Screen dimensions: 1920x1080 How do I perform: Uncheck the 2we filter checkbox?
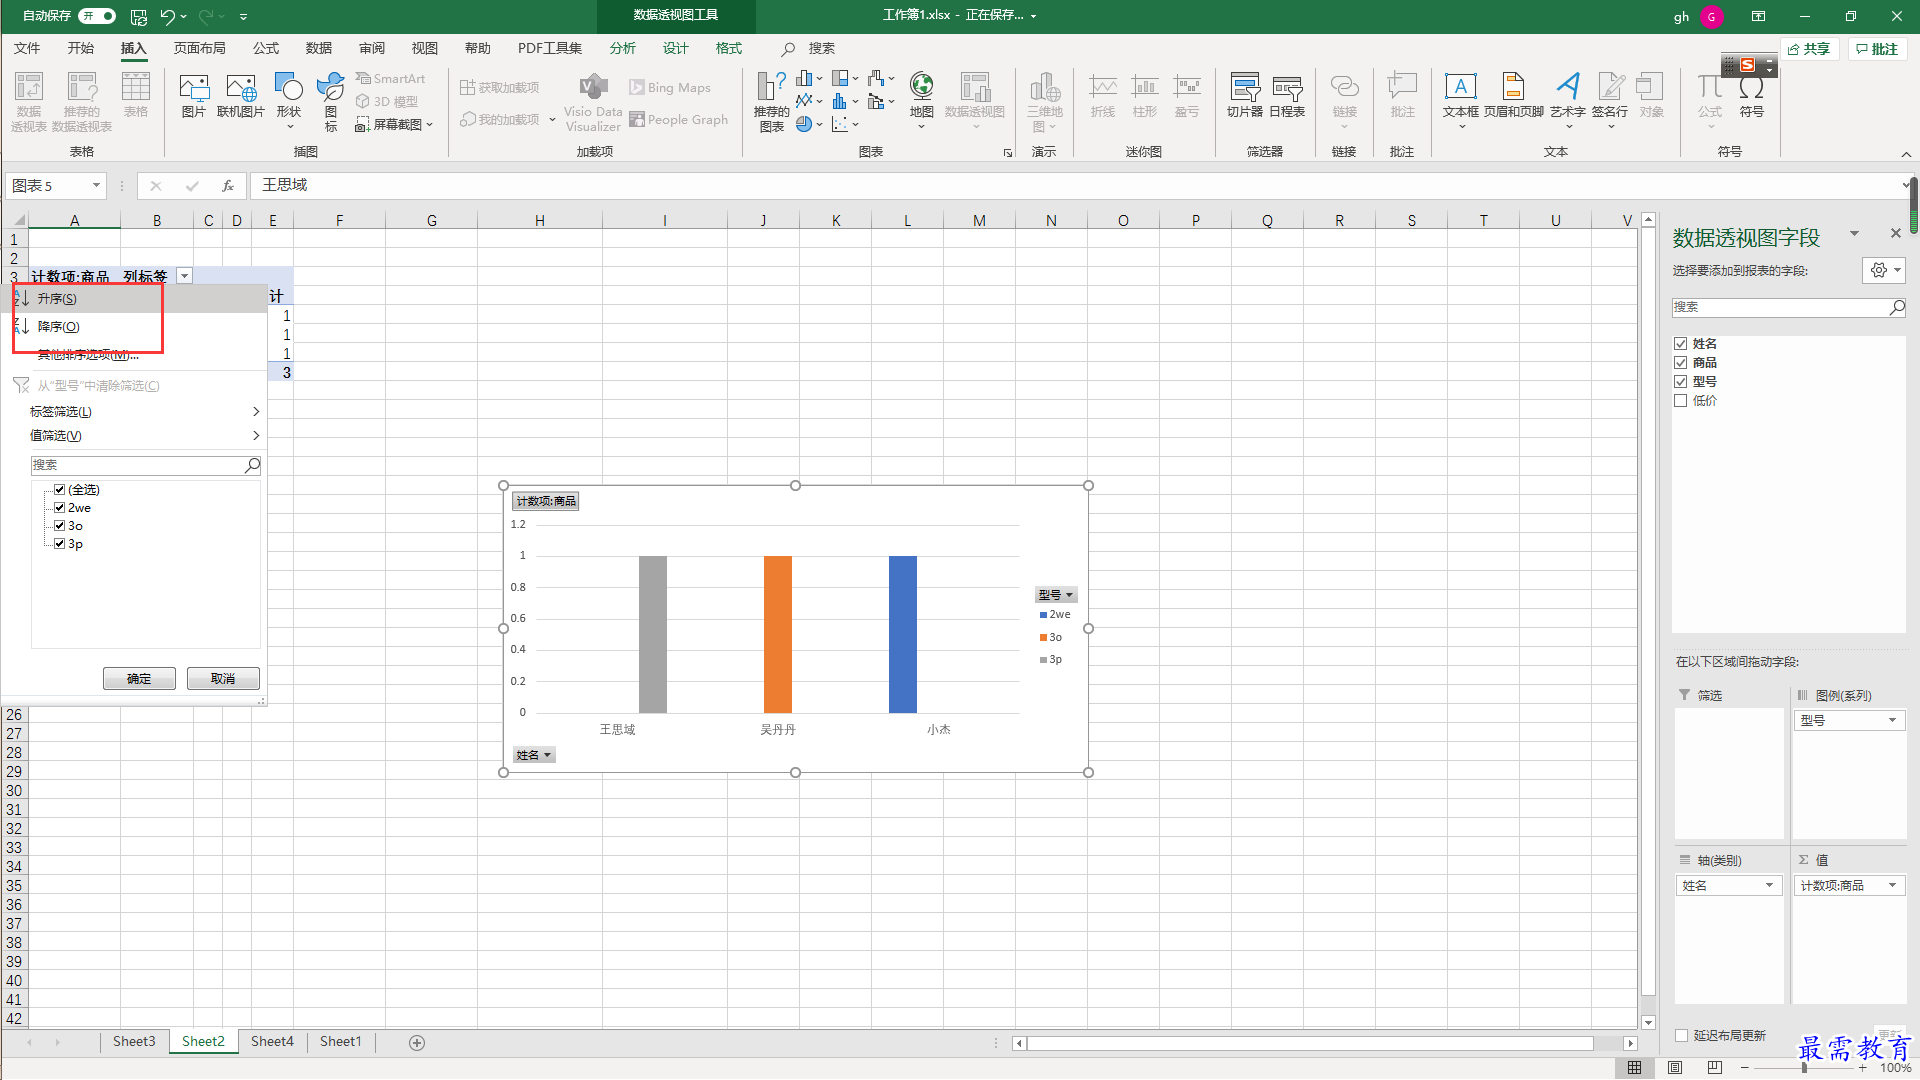[x=59, y=508]
